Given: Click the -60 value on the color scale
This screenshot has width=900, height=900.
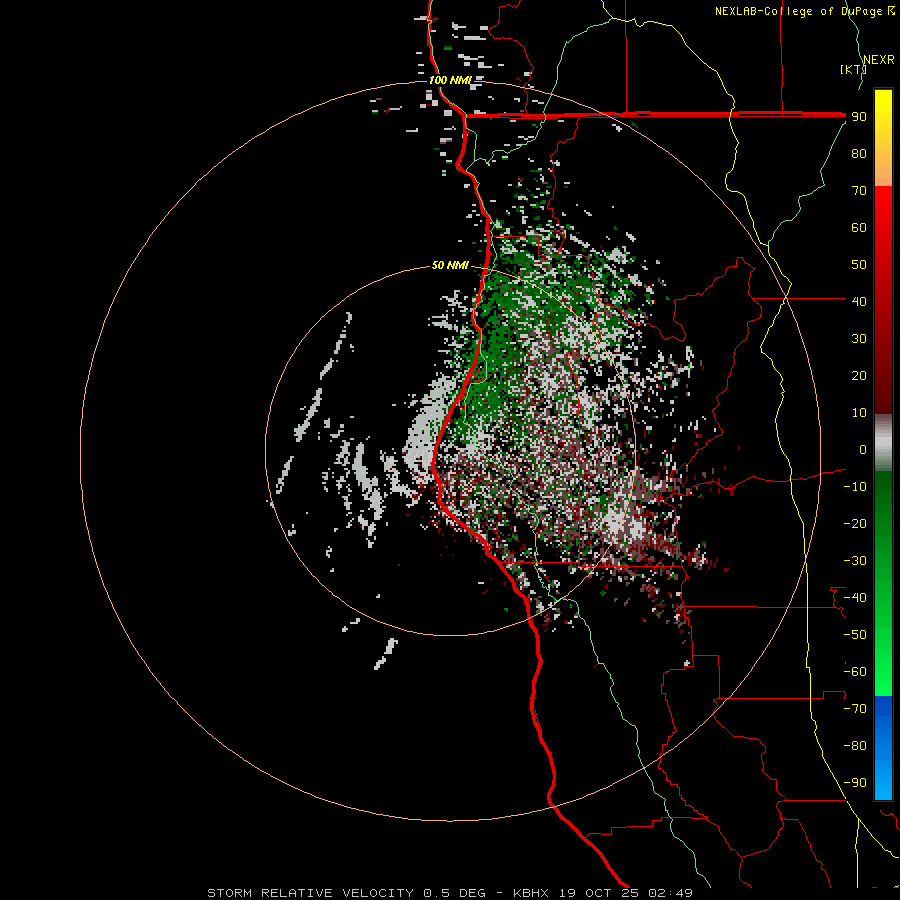Looking at the screenshot, I should coord(855,672).
